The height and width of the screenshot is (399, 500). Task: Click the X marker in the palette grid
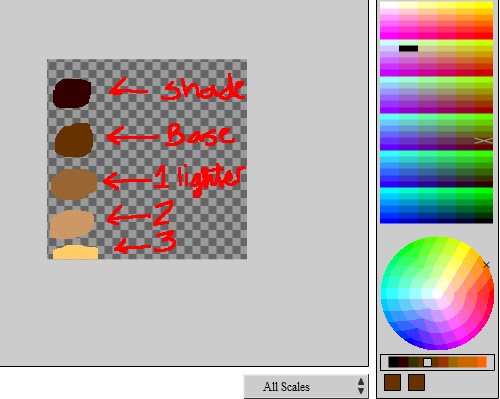(x=484, y=141)
